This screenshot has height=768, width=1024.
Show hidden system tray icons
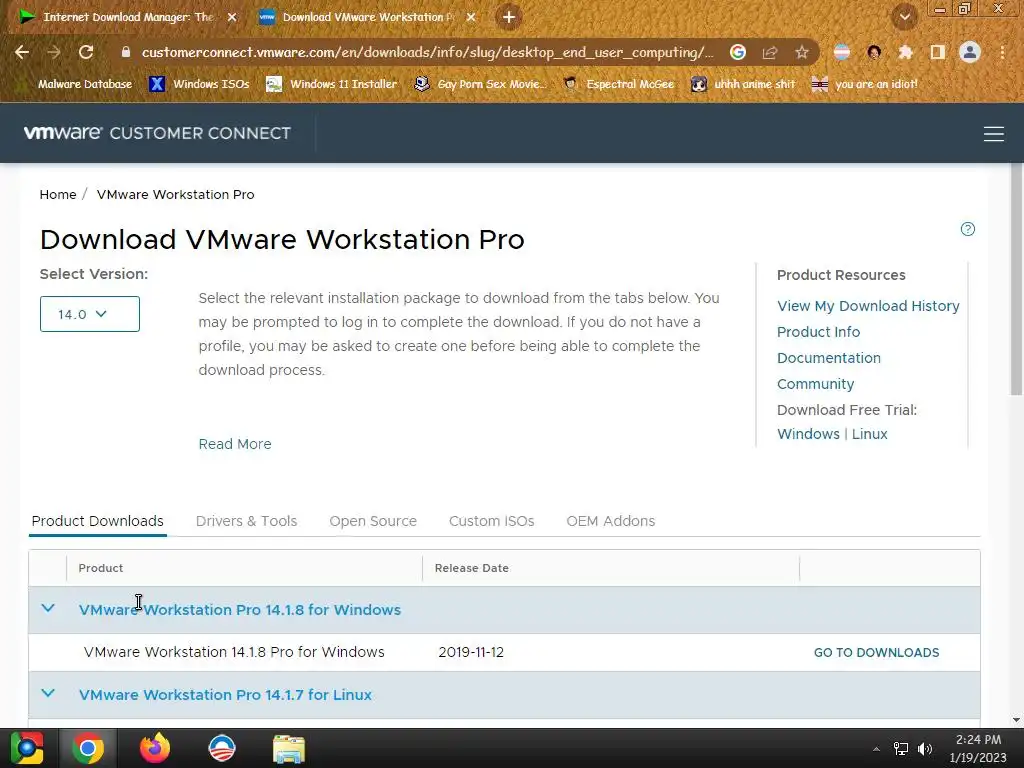[876, 749]
